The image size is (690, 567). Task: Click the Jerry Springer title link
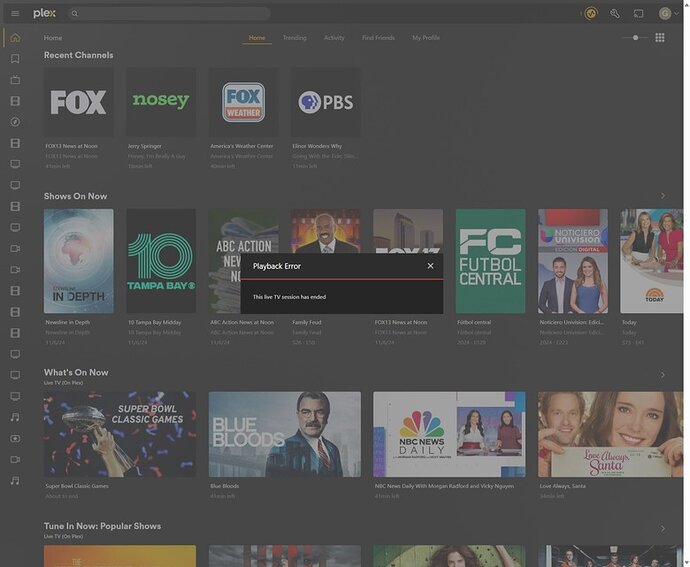coord(145,146)
